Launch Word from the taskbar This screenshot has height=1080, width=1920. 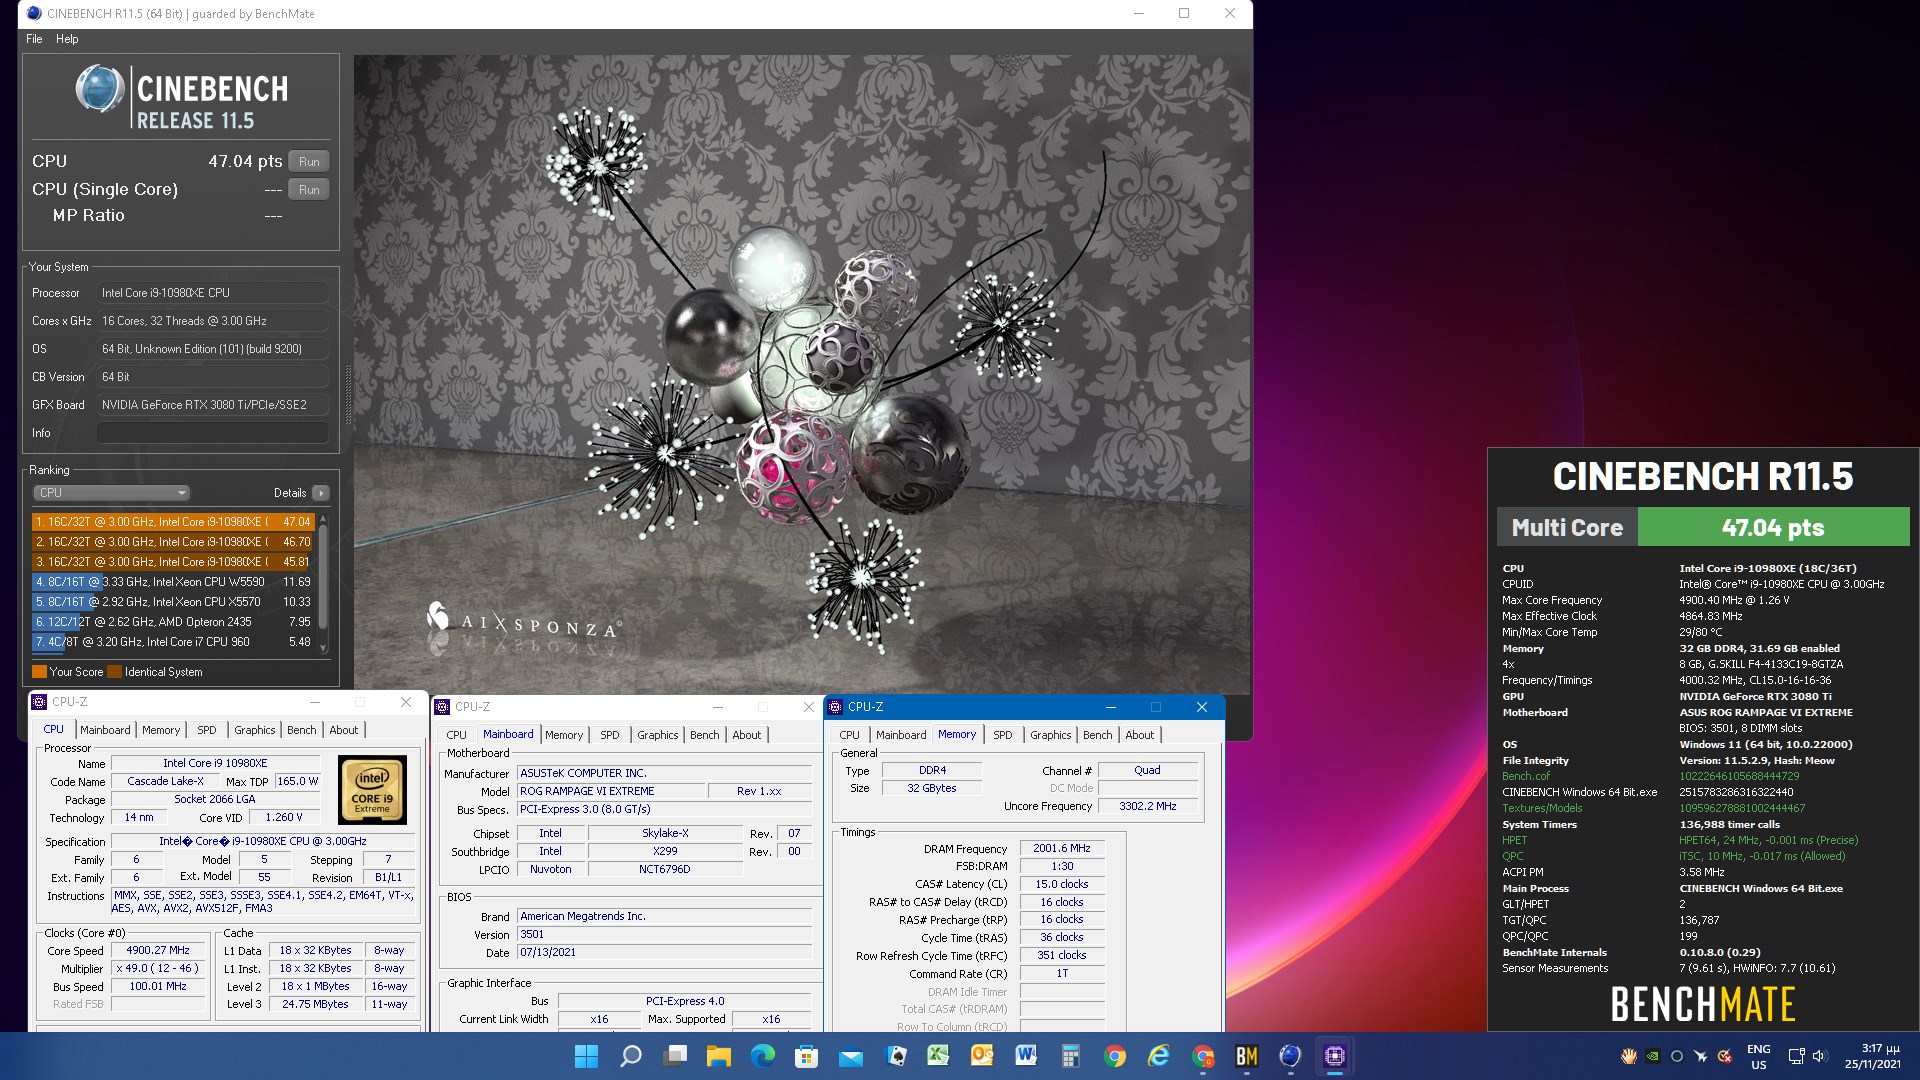click(1026, 1056)
